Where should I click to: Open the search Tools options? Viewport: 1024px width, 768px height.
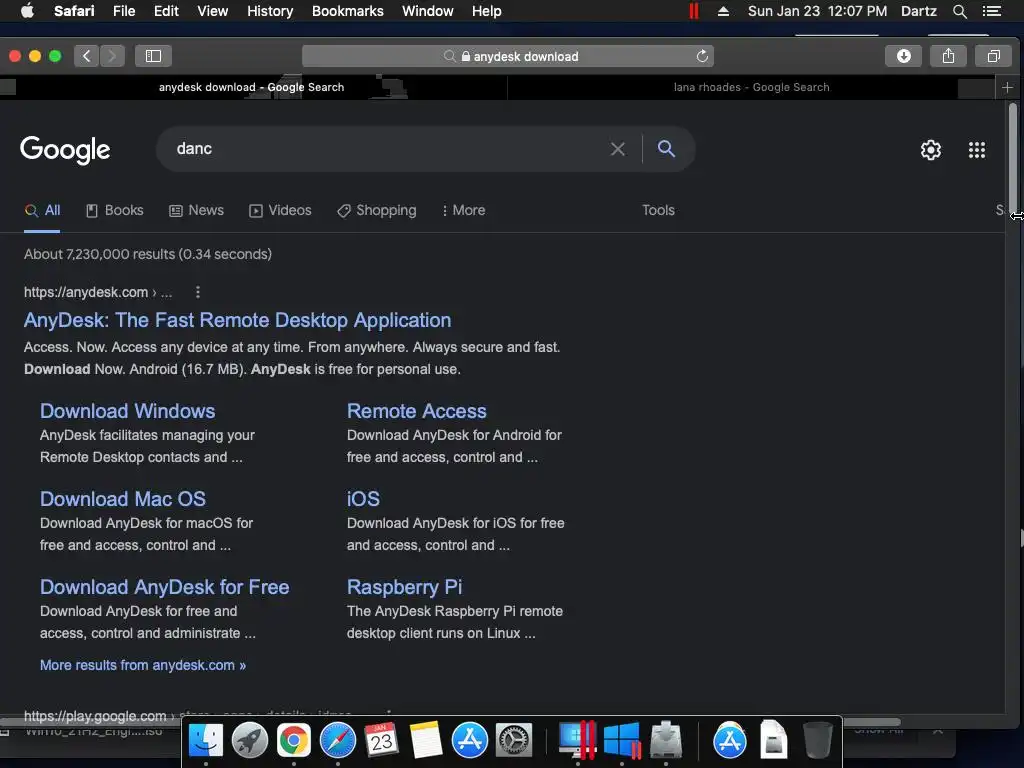[658, 210]
